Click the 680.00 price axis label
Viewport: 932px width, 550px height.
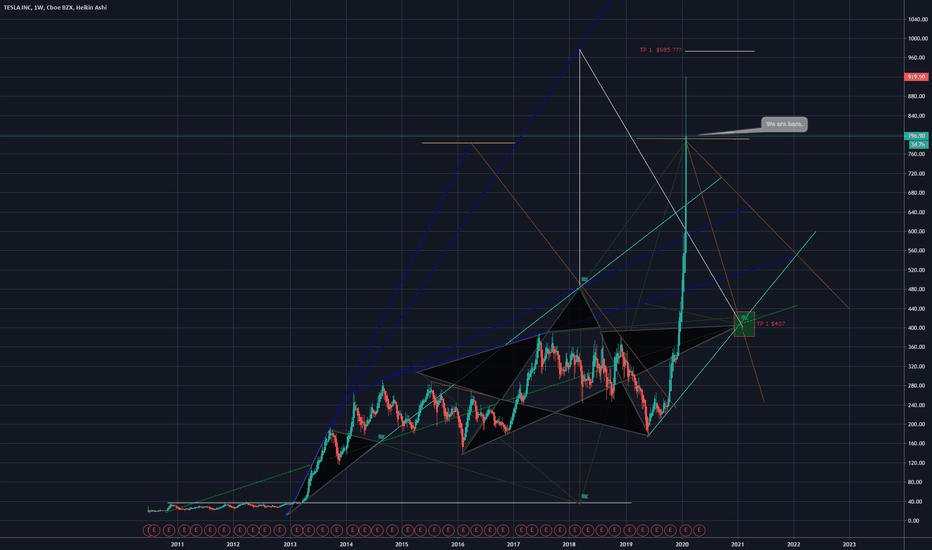tap(917, 193)
